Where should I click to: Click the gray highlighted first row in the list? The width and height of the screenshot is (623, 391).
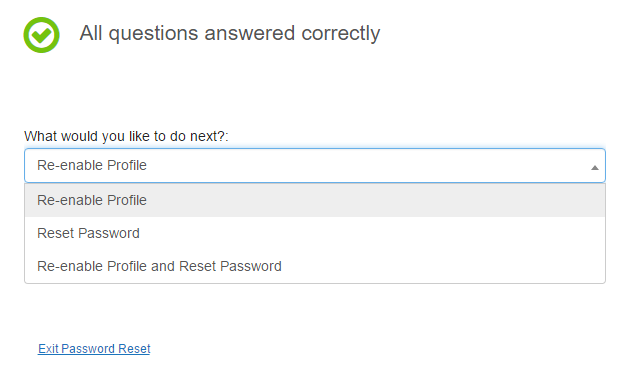point(315,200)
